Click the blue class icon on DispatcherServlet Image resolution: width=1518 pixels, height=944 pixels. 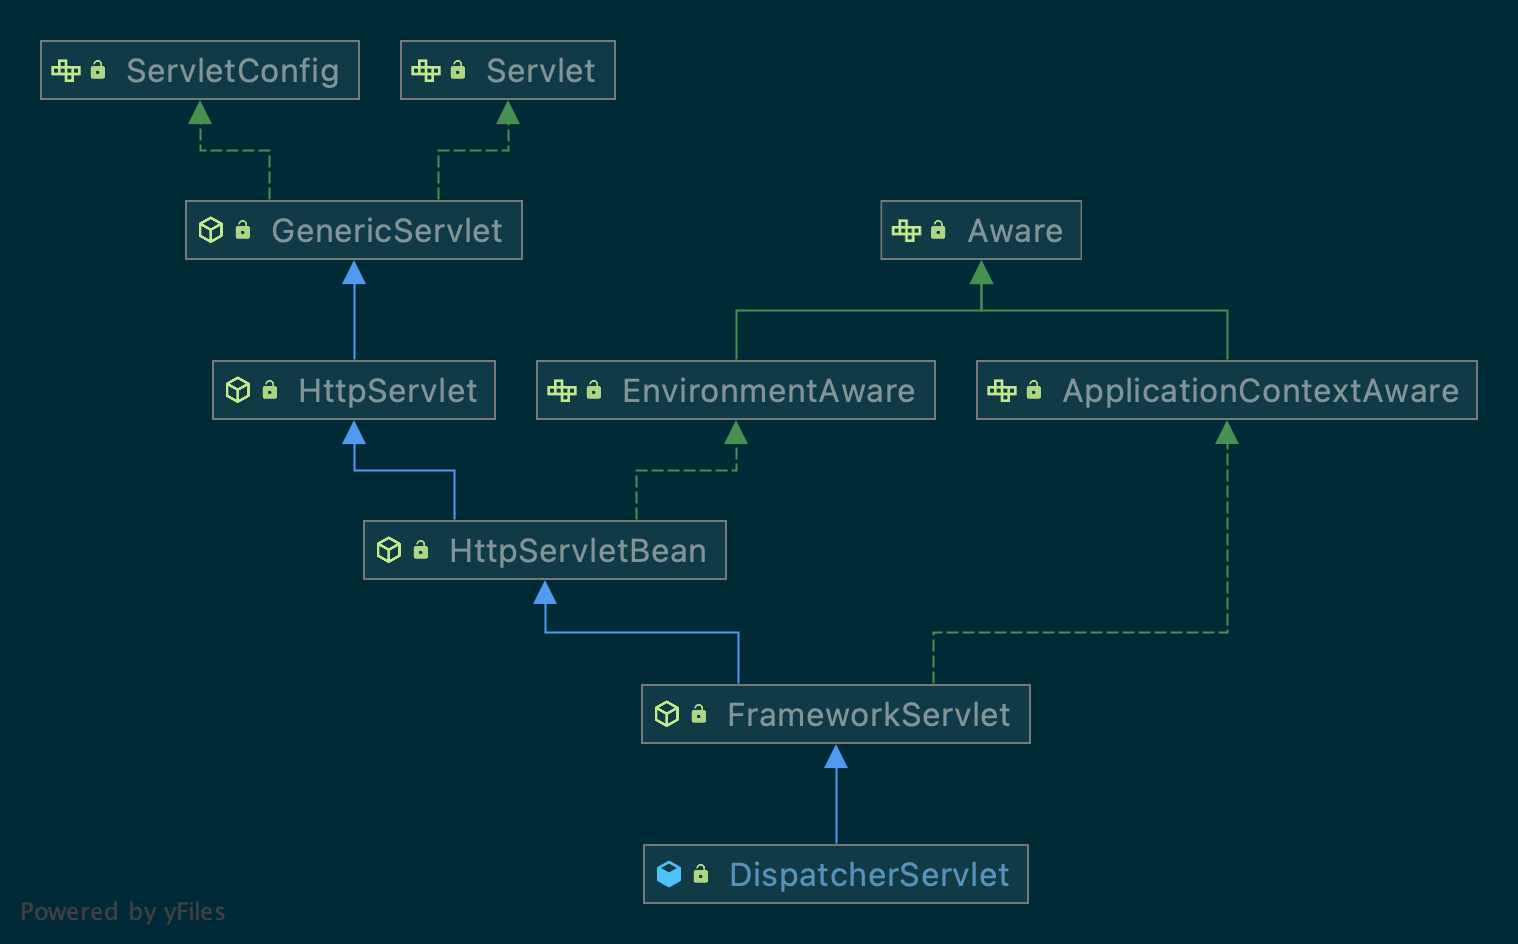[669, 874]
